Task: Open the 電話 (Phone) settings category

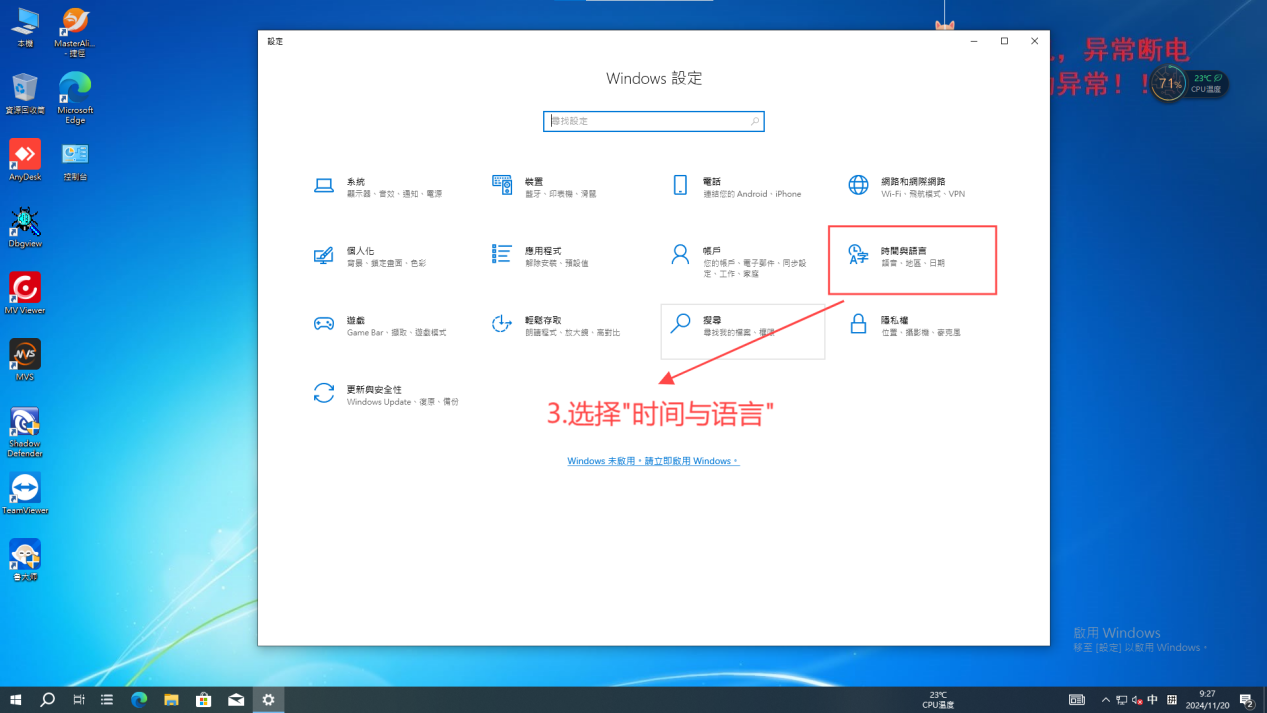Action: tap(735, 187)
